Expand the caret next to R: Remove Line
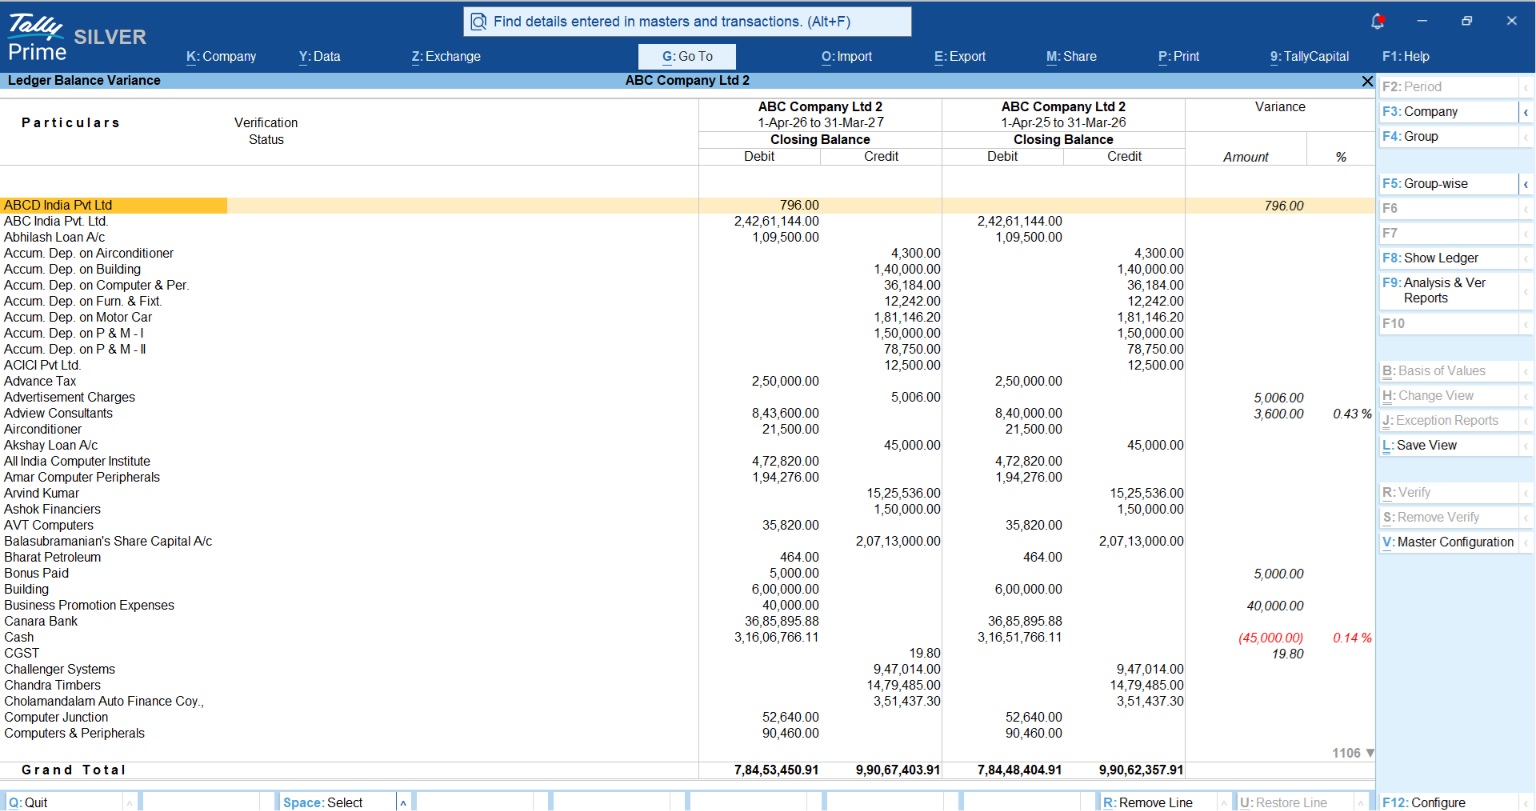The height and width of the screenshot is (811, 1536). 1224,803
